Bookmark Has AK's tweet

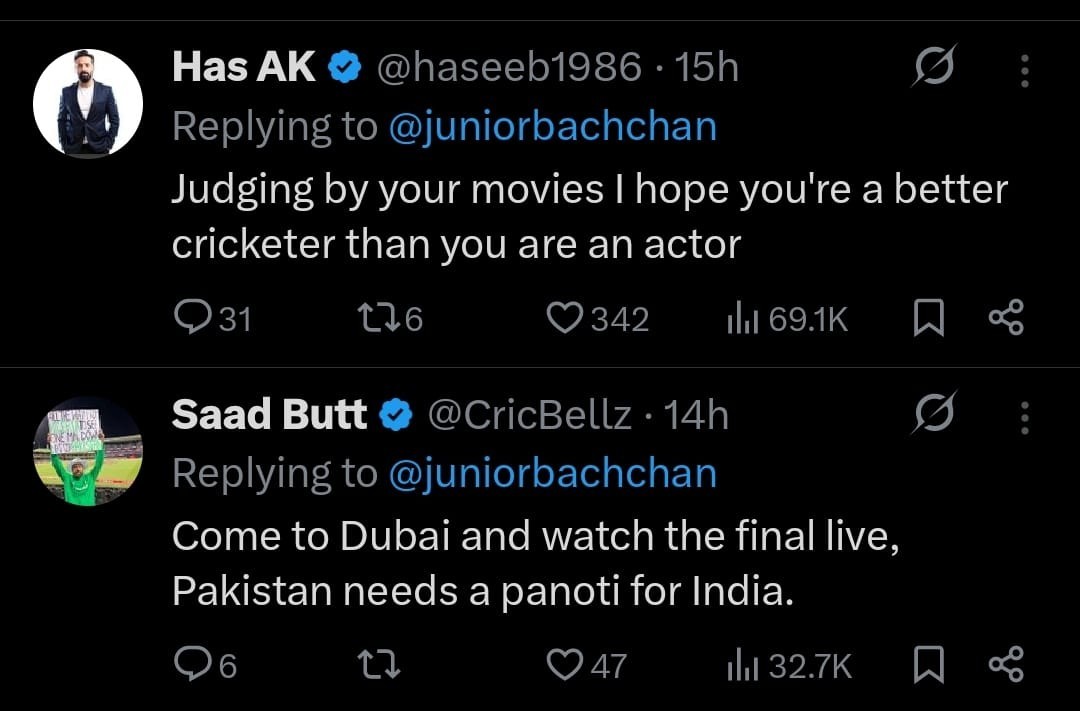(930, 319)
